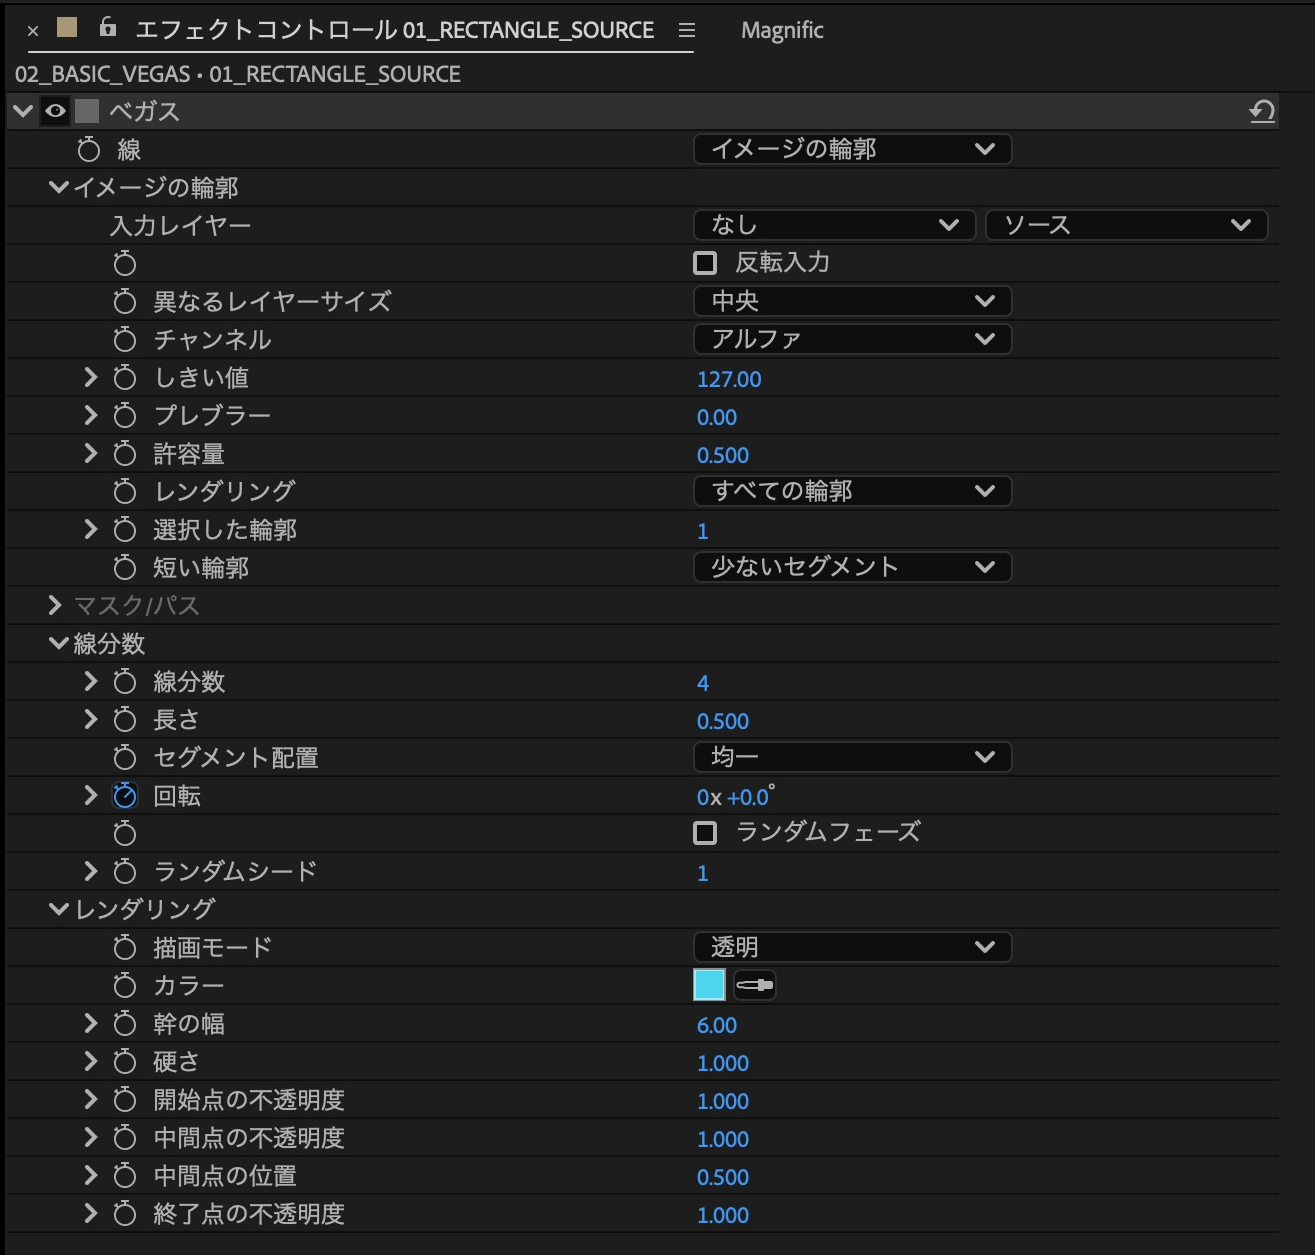This screenshot has width=1315, height=1255.
Task: Collapse the ベガス effect twirl arrow
Action: click(x=23, y=111)
